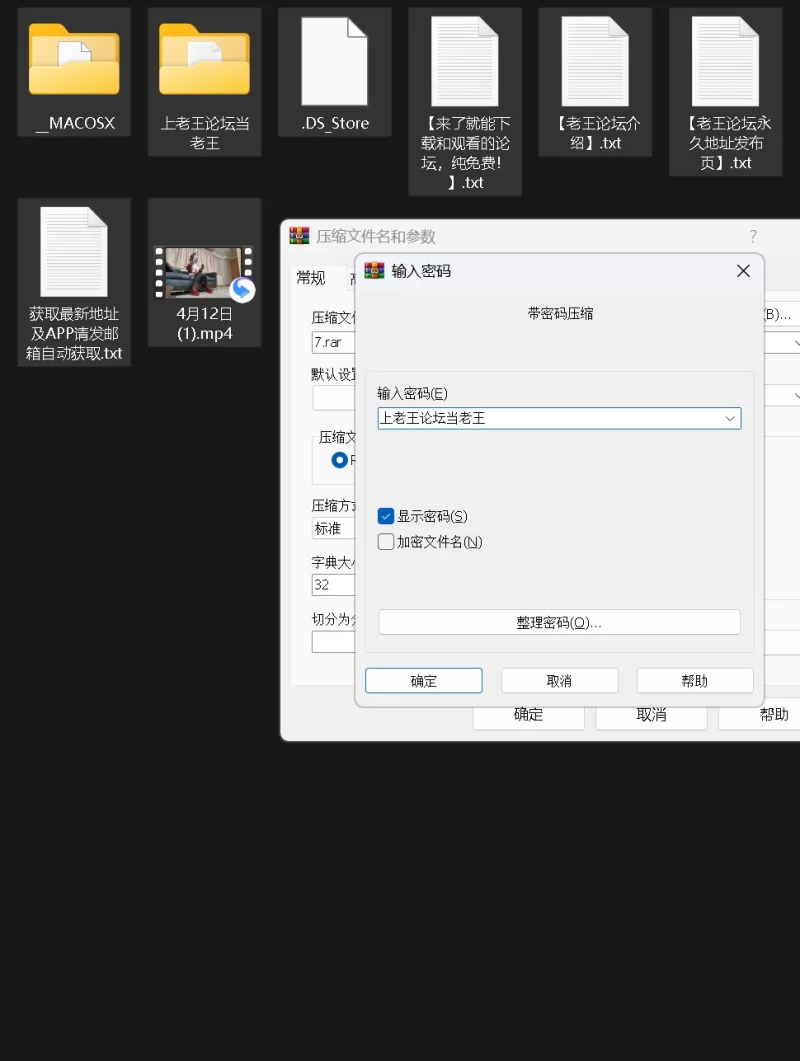Select the radio button under 压缩文件格式
800x1061 pixels.
click(340, 460)
